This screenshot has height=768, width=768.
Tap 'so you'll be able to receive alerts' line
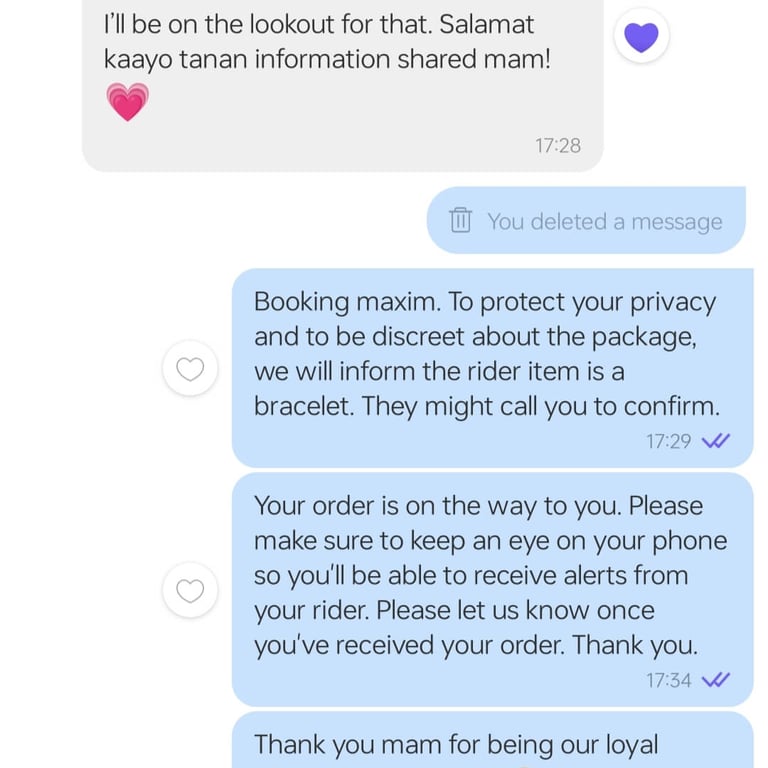point(470,576)
